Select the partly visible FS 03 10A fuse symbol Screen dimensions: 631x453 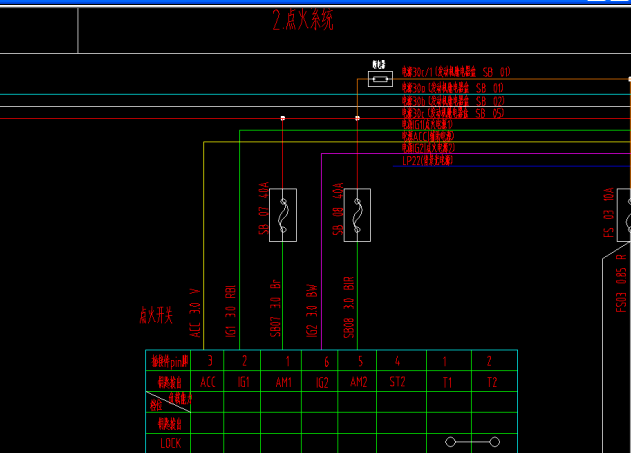624,215
